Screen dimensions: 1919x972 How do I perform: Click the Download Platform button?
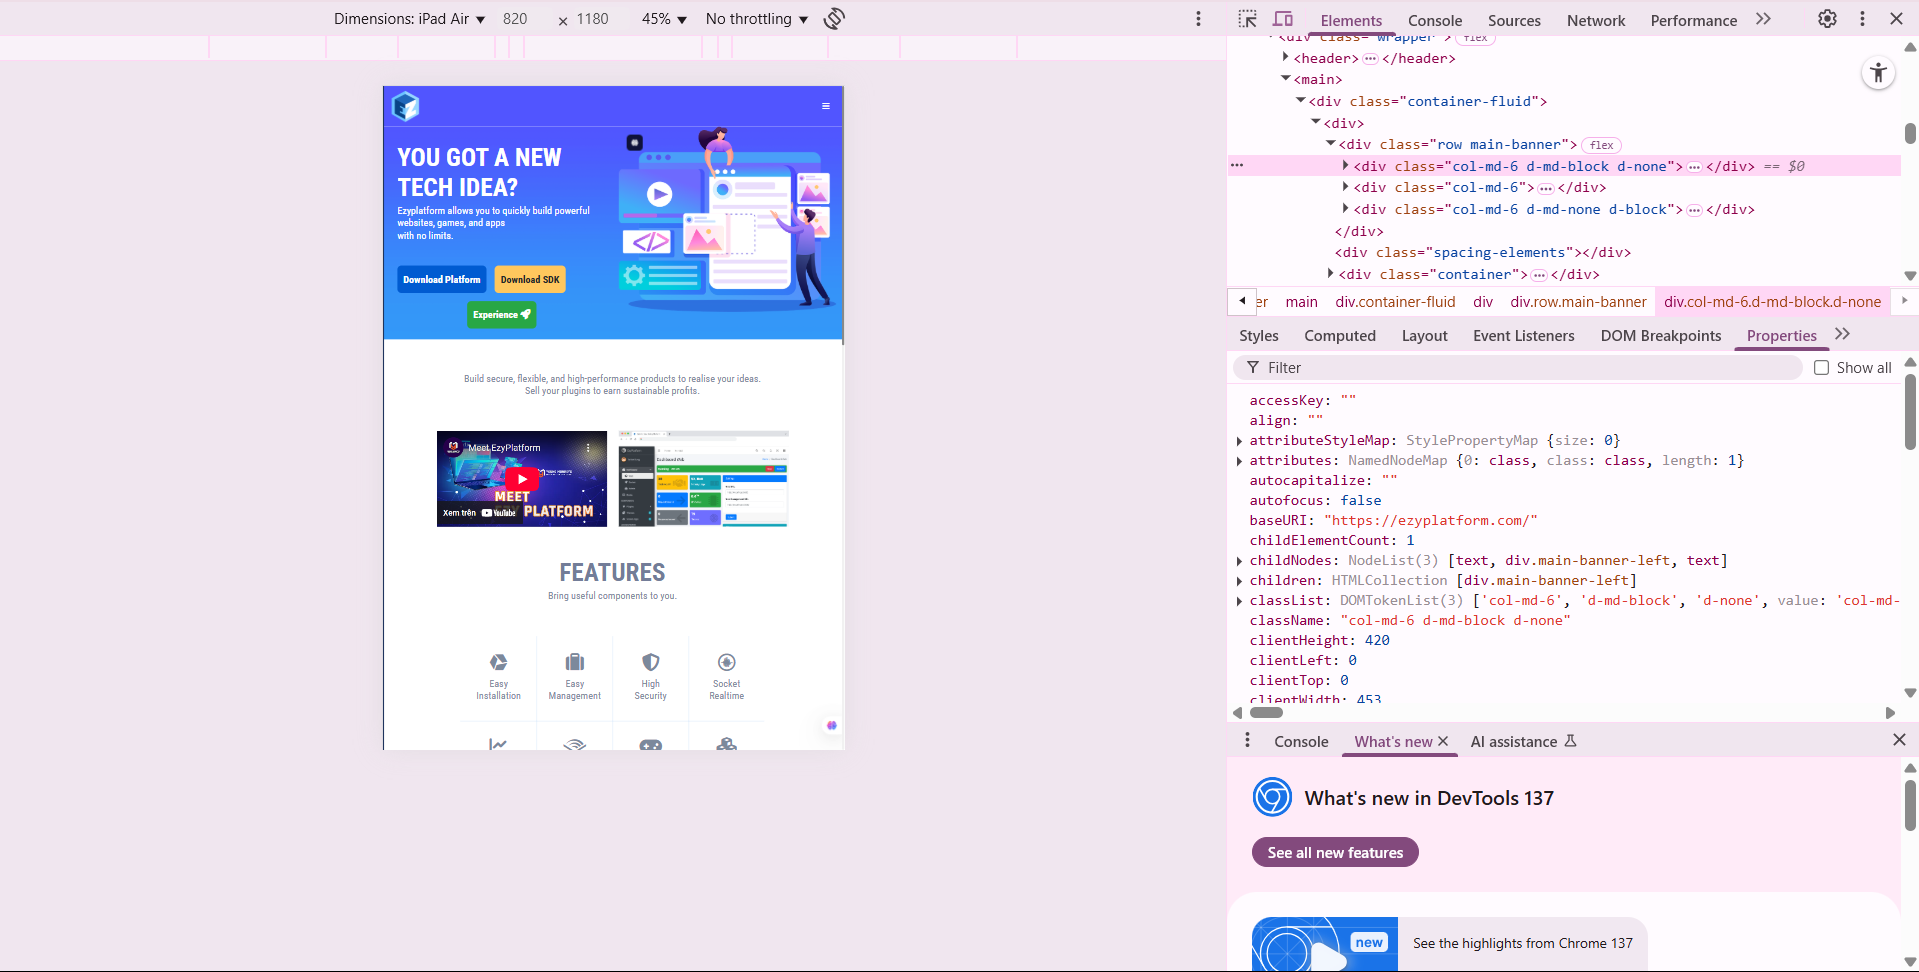[x=442, y=280]
